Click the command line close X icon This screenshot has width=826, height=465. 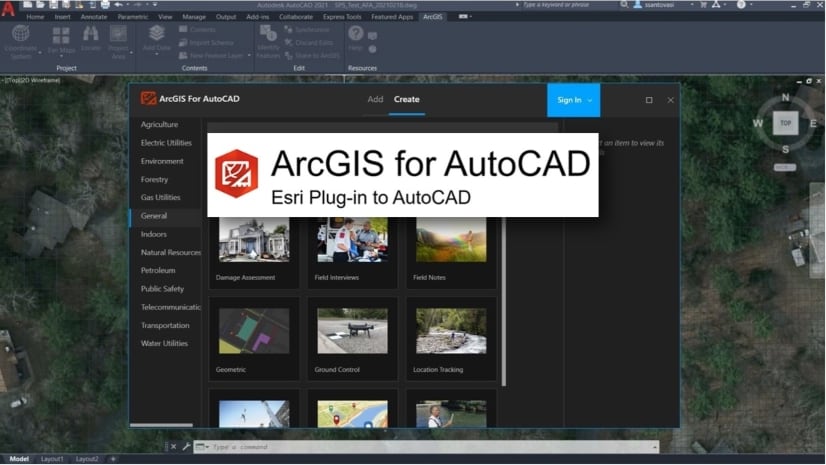tap(173, 447)
